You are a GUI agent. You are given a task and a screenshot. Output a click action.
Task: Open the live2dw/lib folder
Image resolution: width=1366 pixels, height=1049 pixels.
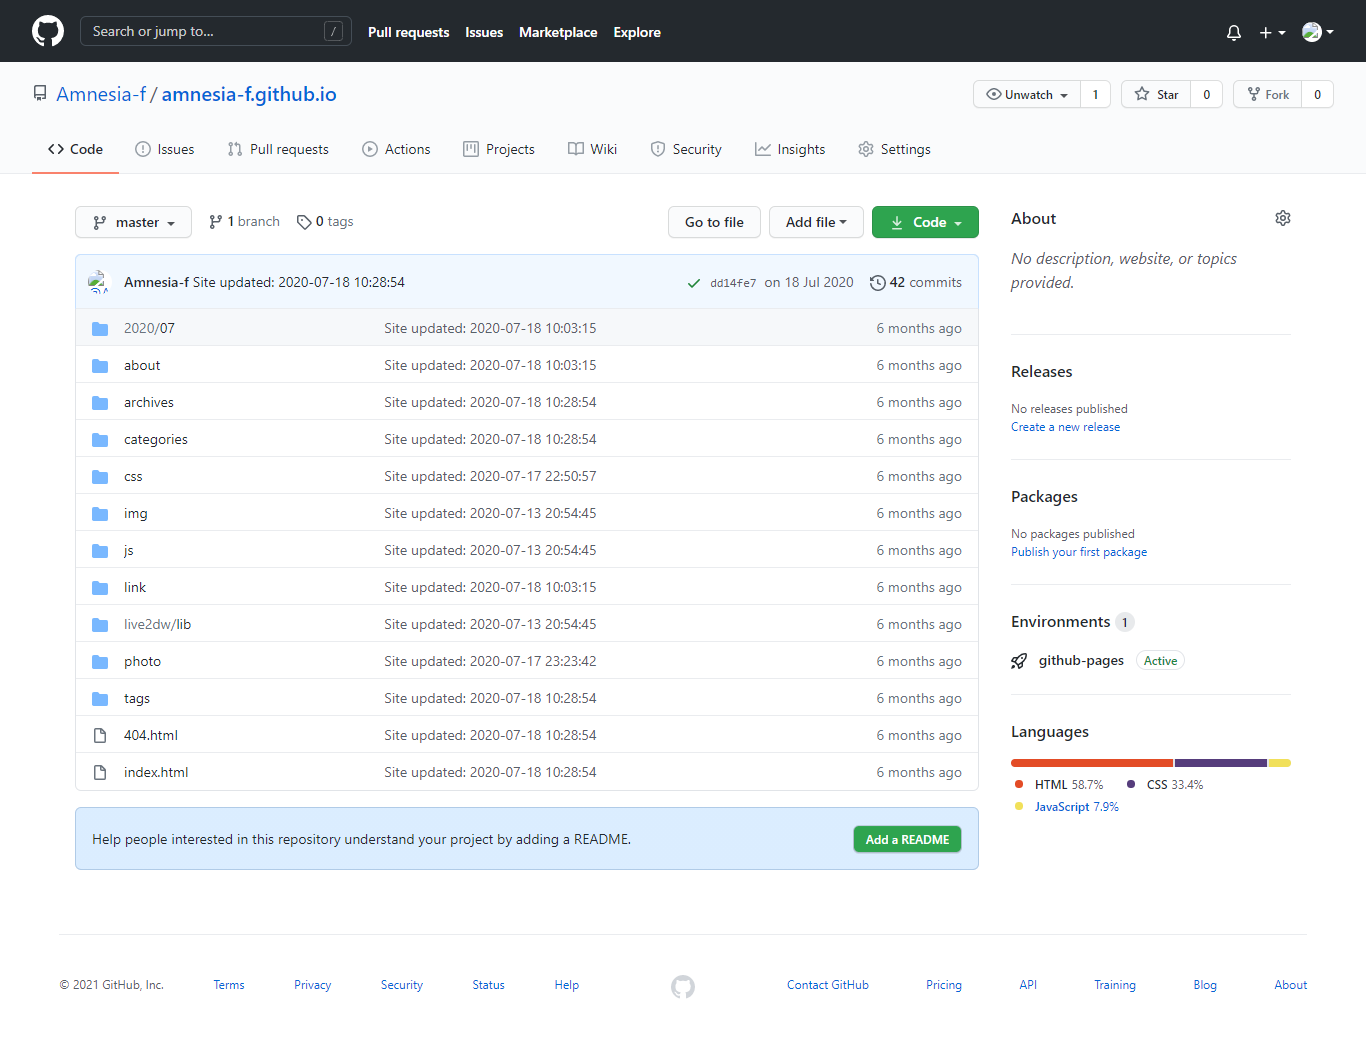[157, 624]
